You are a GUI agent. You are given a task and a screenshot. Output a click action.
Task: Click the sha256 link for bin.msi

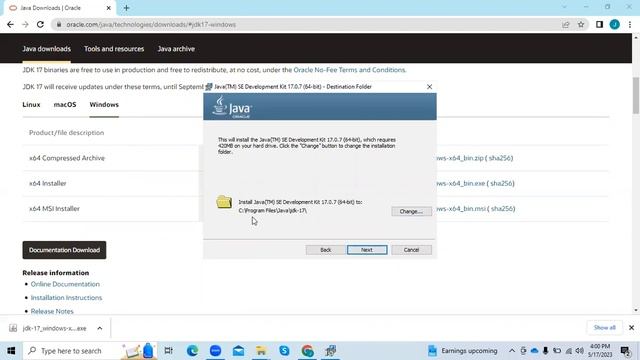[x=503, y=209]
